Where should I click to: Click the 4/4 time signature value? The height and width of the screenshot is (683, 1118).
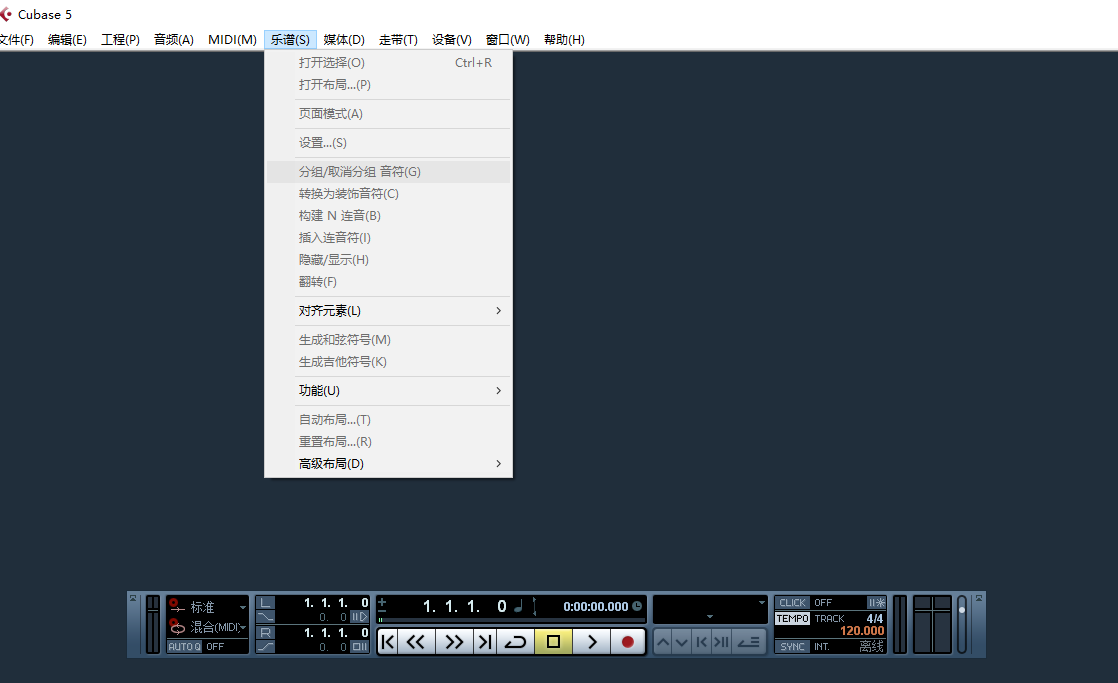click(875, 618)
